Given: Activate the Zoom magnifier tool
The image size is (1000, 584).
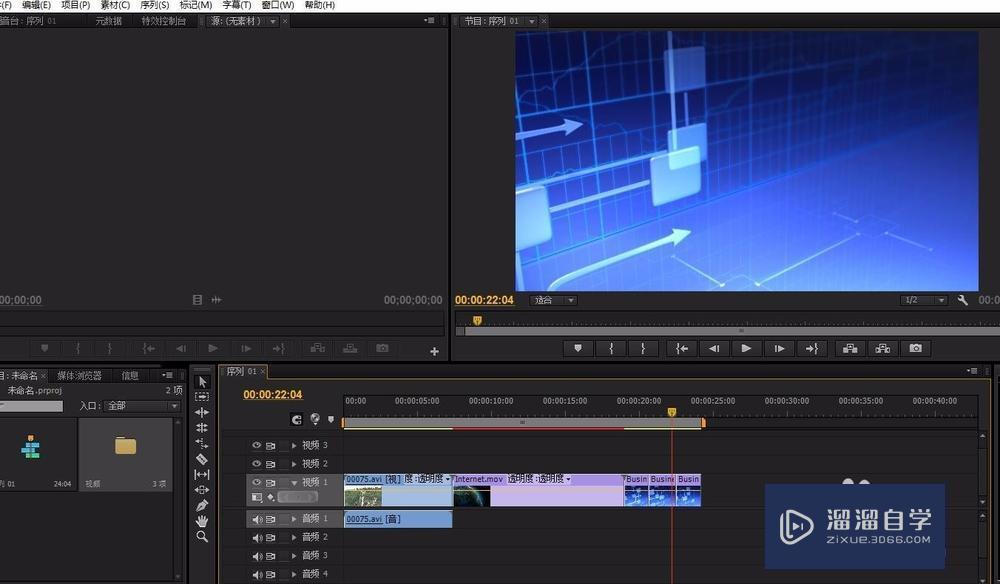Looking at the screenshot, I should click(x=202, y=537).
